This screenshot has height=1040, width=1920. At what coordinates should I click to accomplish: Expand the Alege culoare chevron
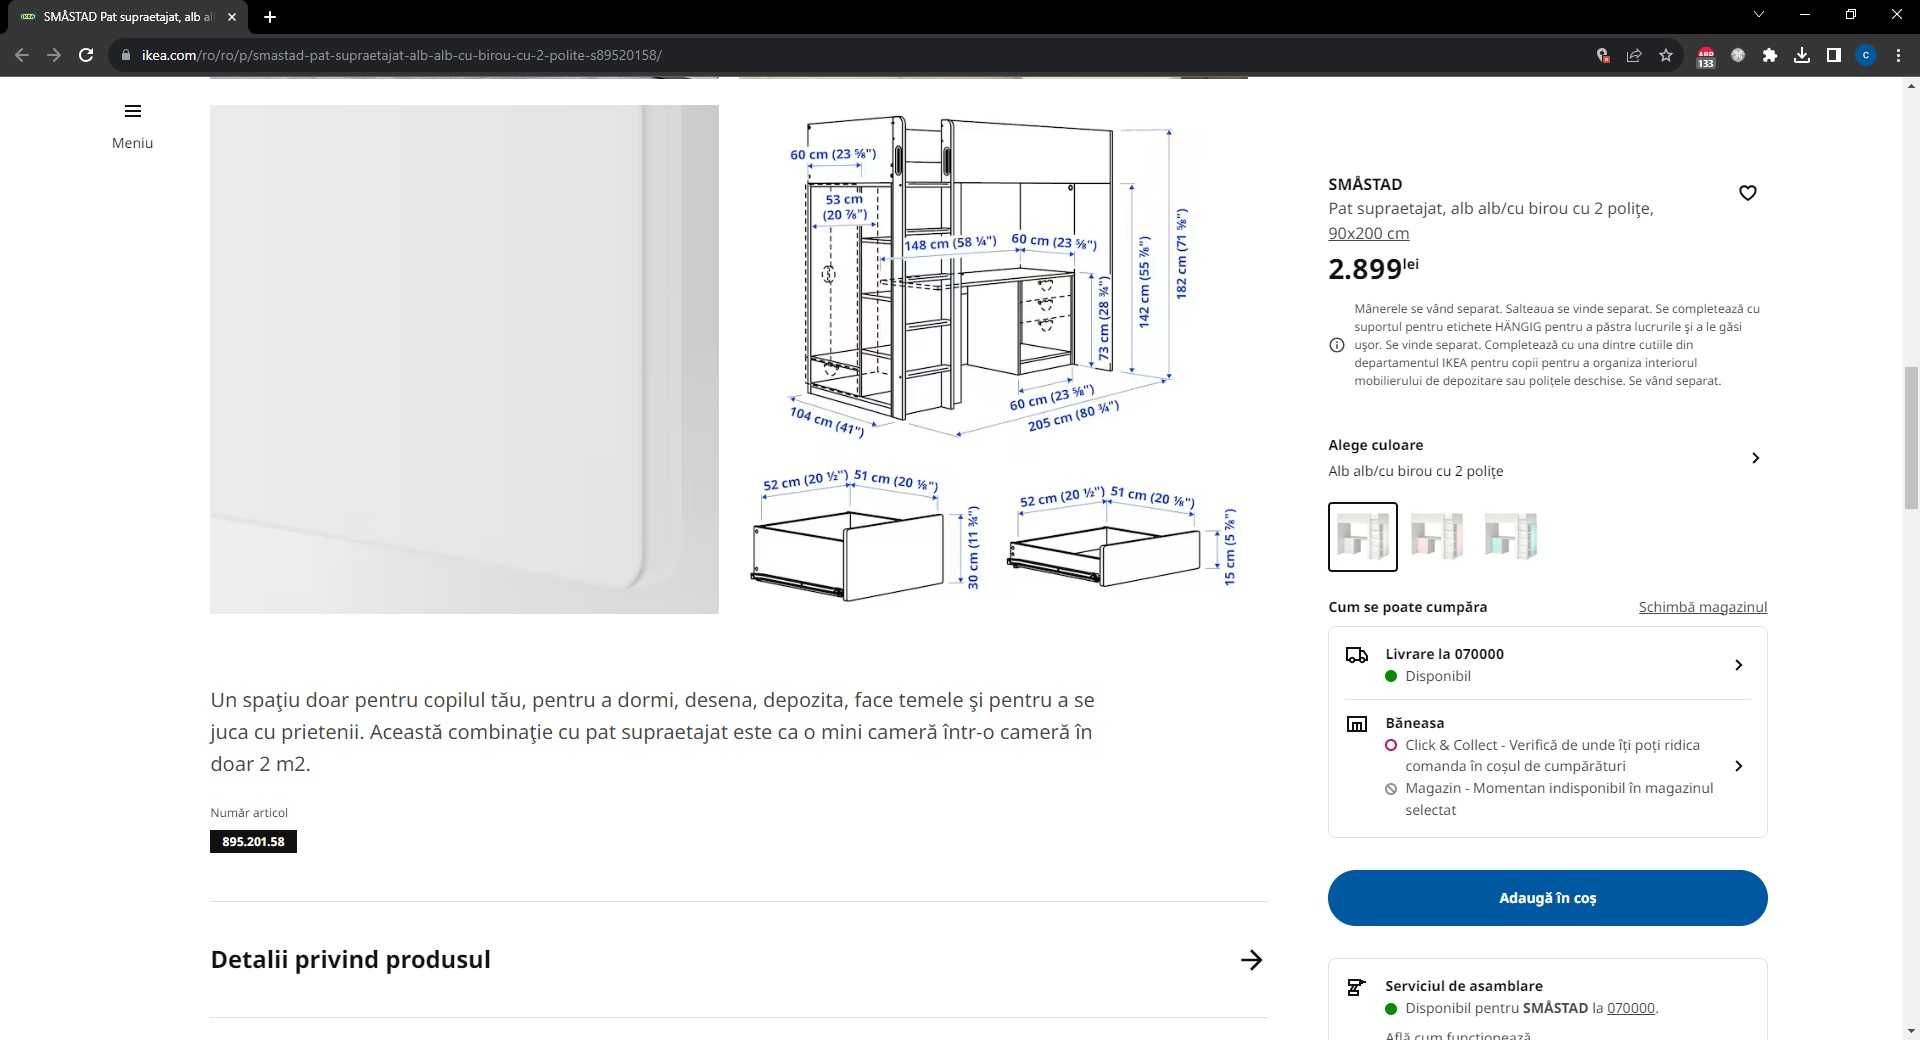(1755, 458)
